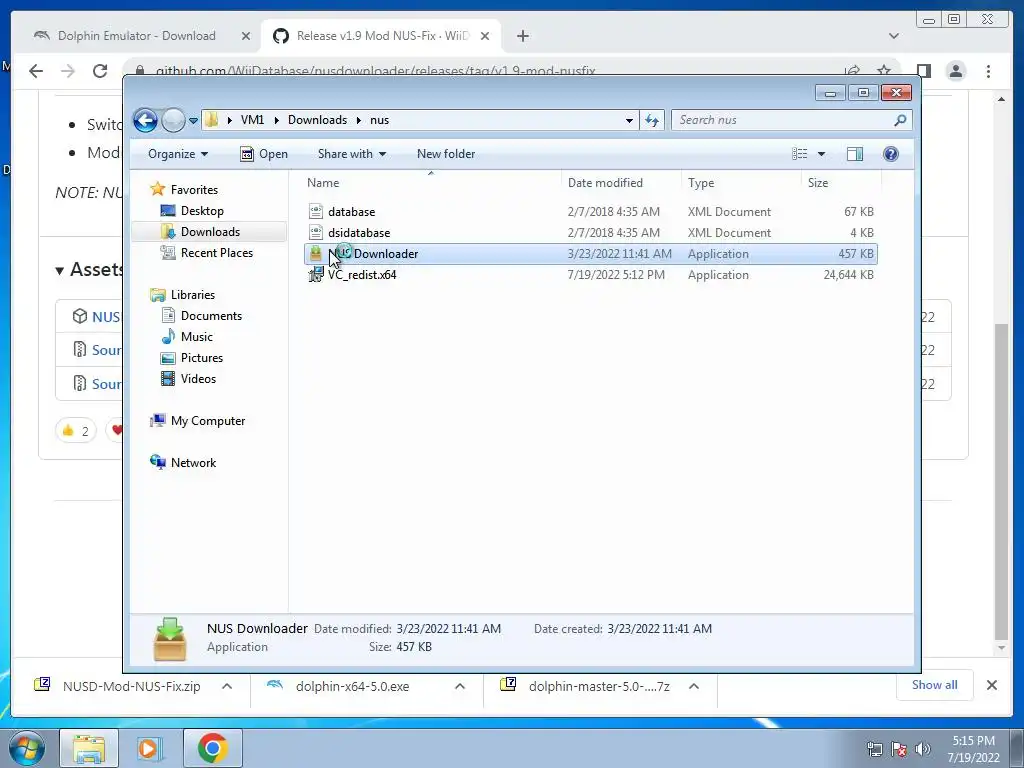Sort files by Date modified column
This screenshot has height=768, width=1024.
click(x=605, y=183)
